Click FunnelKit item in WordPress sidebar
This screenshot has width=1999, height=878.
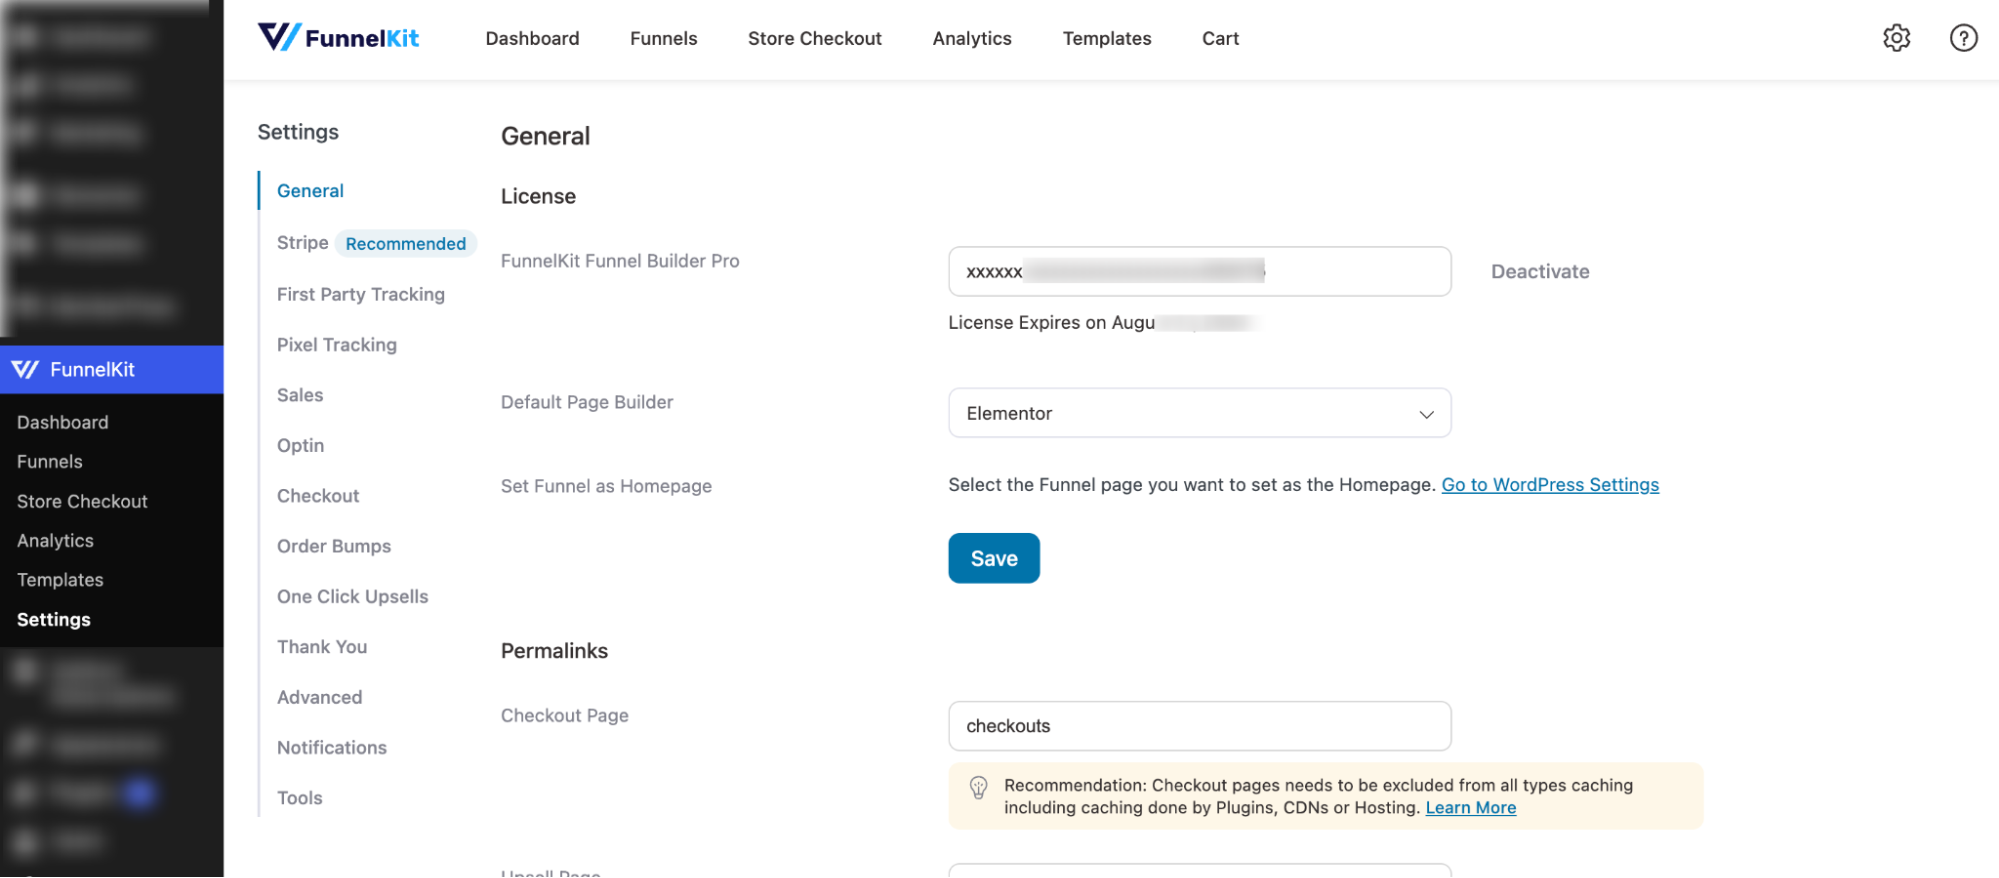click(111, 370)
